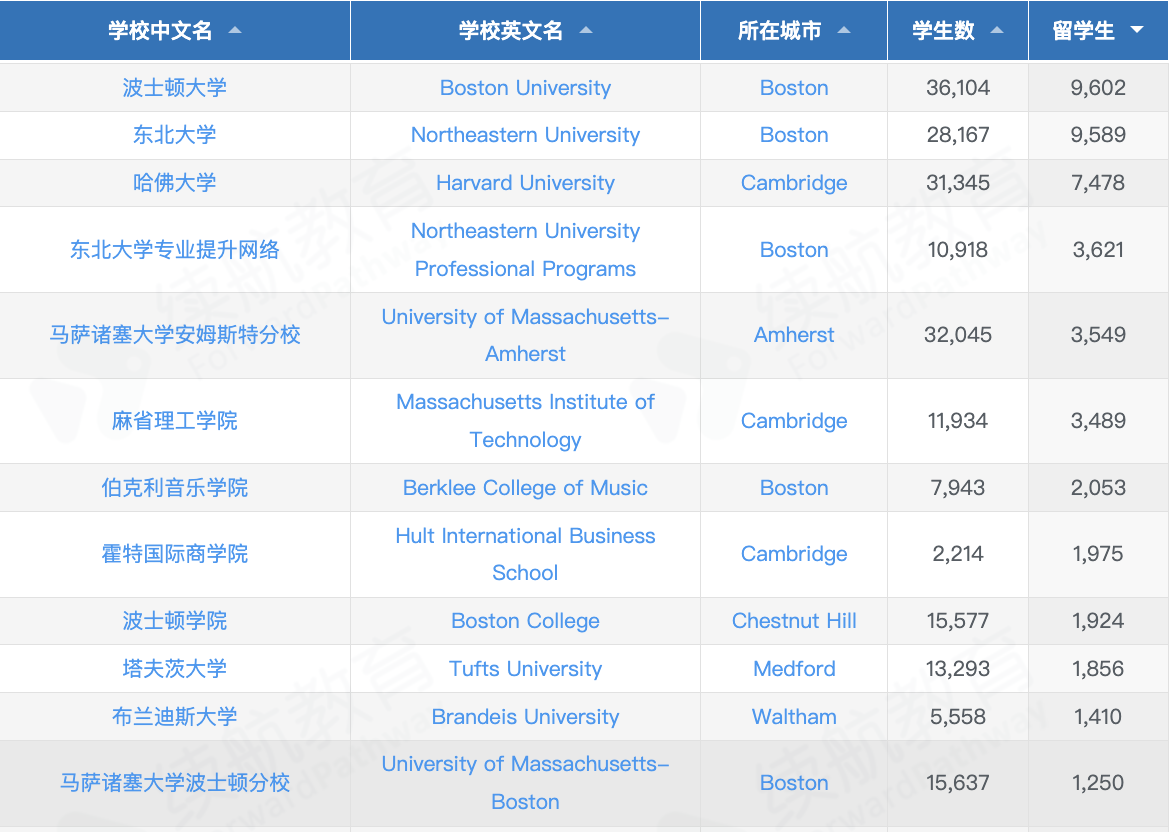Select the 麻省理工学院 link
The width and height of the screenshot is (1176, 832).
(x=175, y=421)
